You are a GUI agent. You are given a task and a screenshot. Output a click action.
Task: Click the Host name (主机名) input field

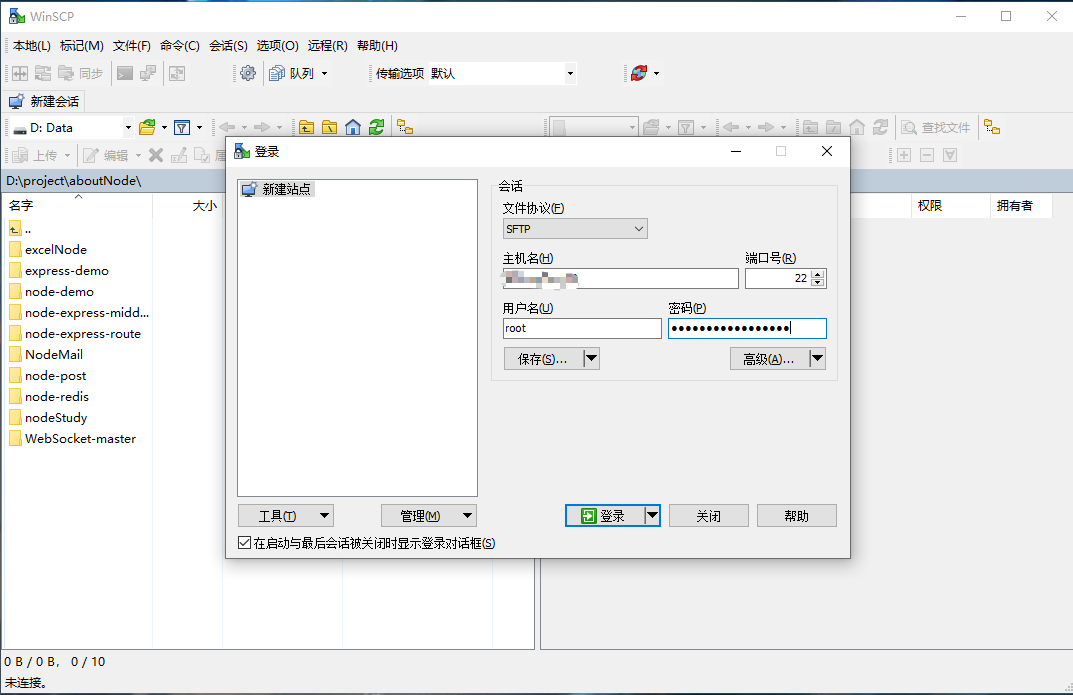621,278
